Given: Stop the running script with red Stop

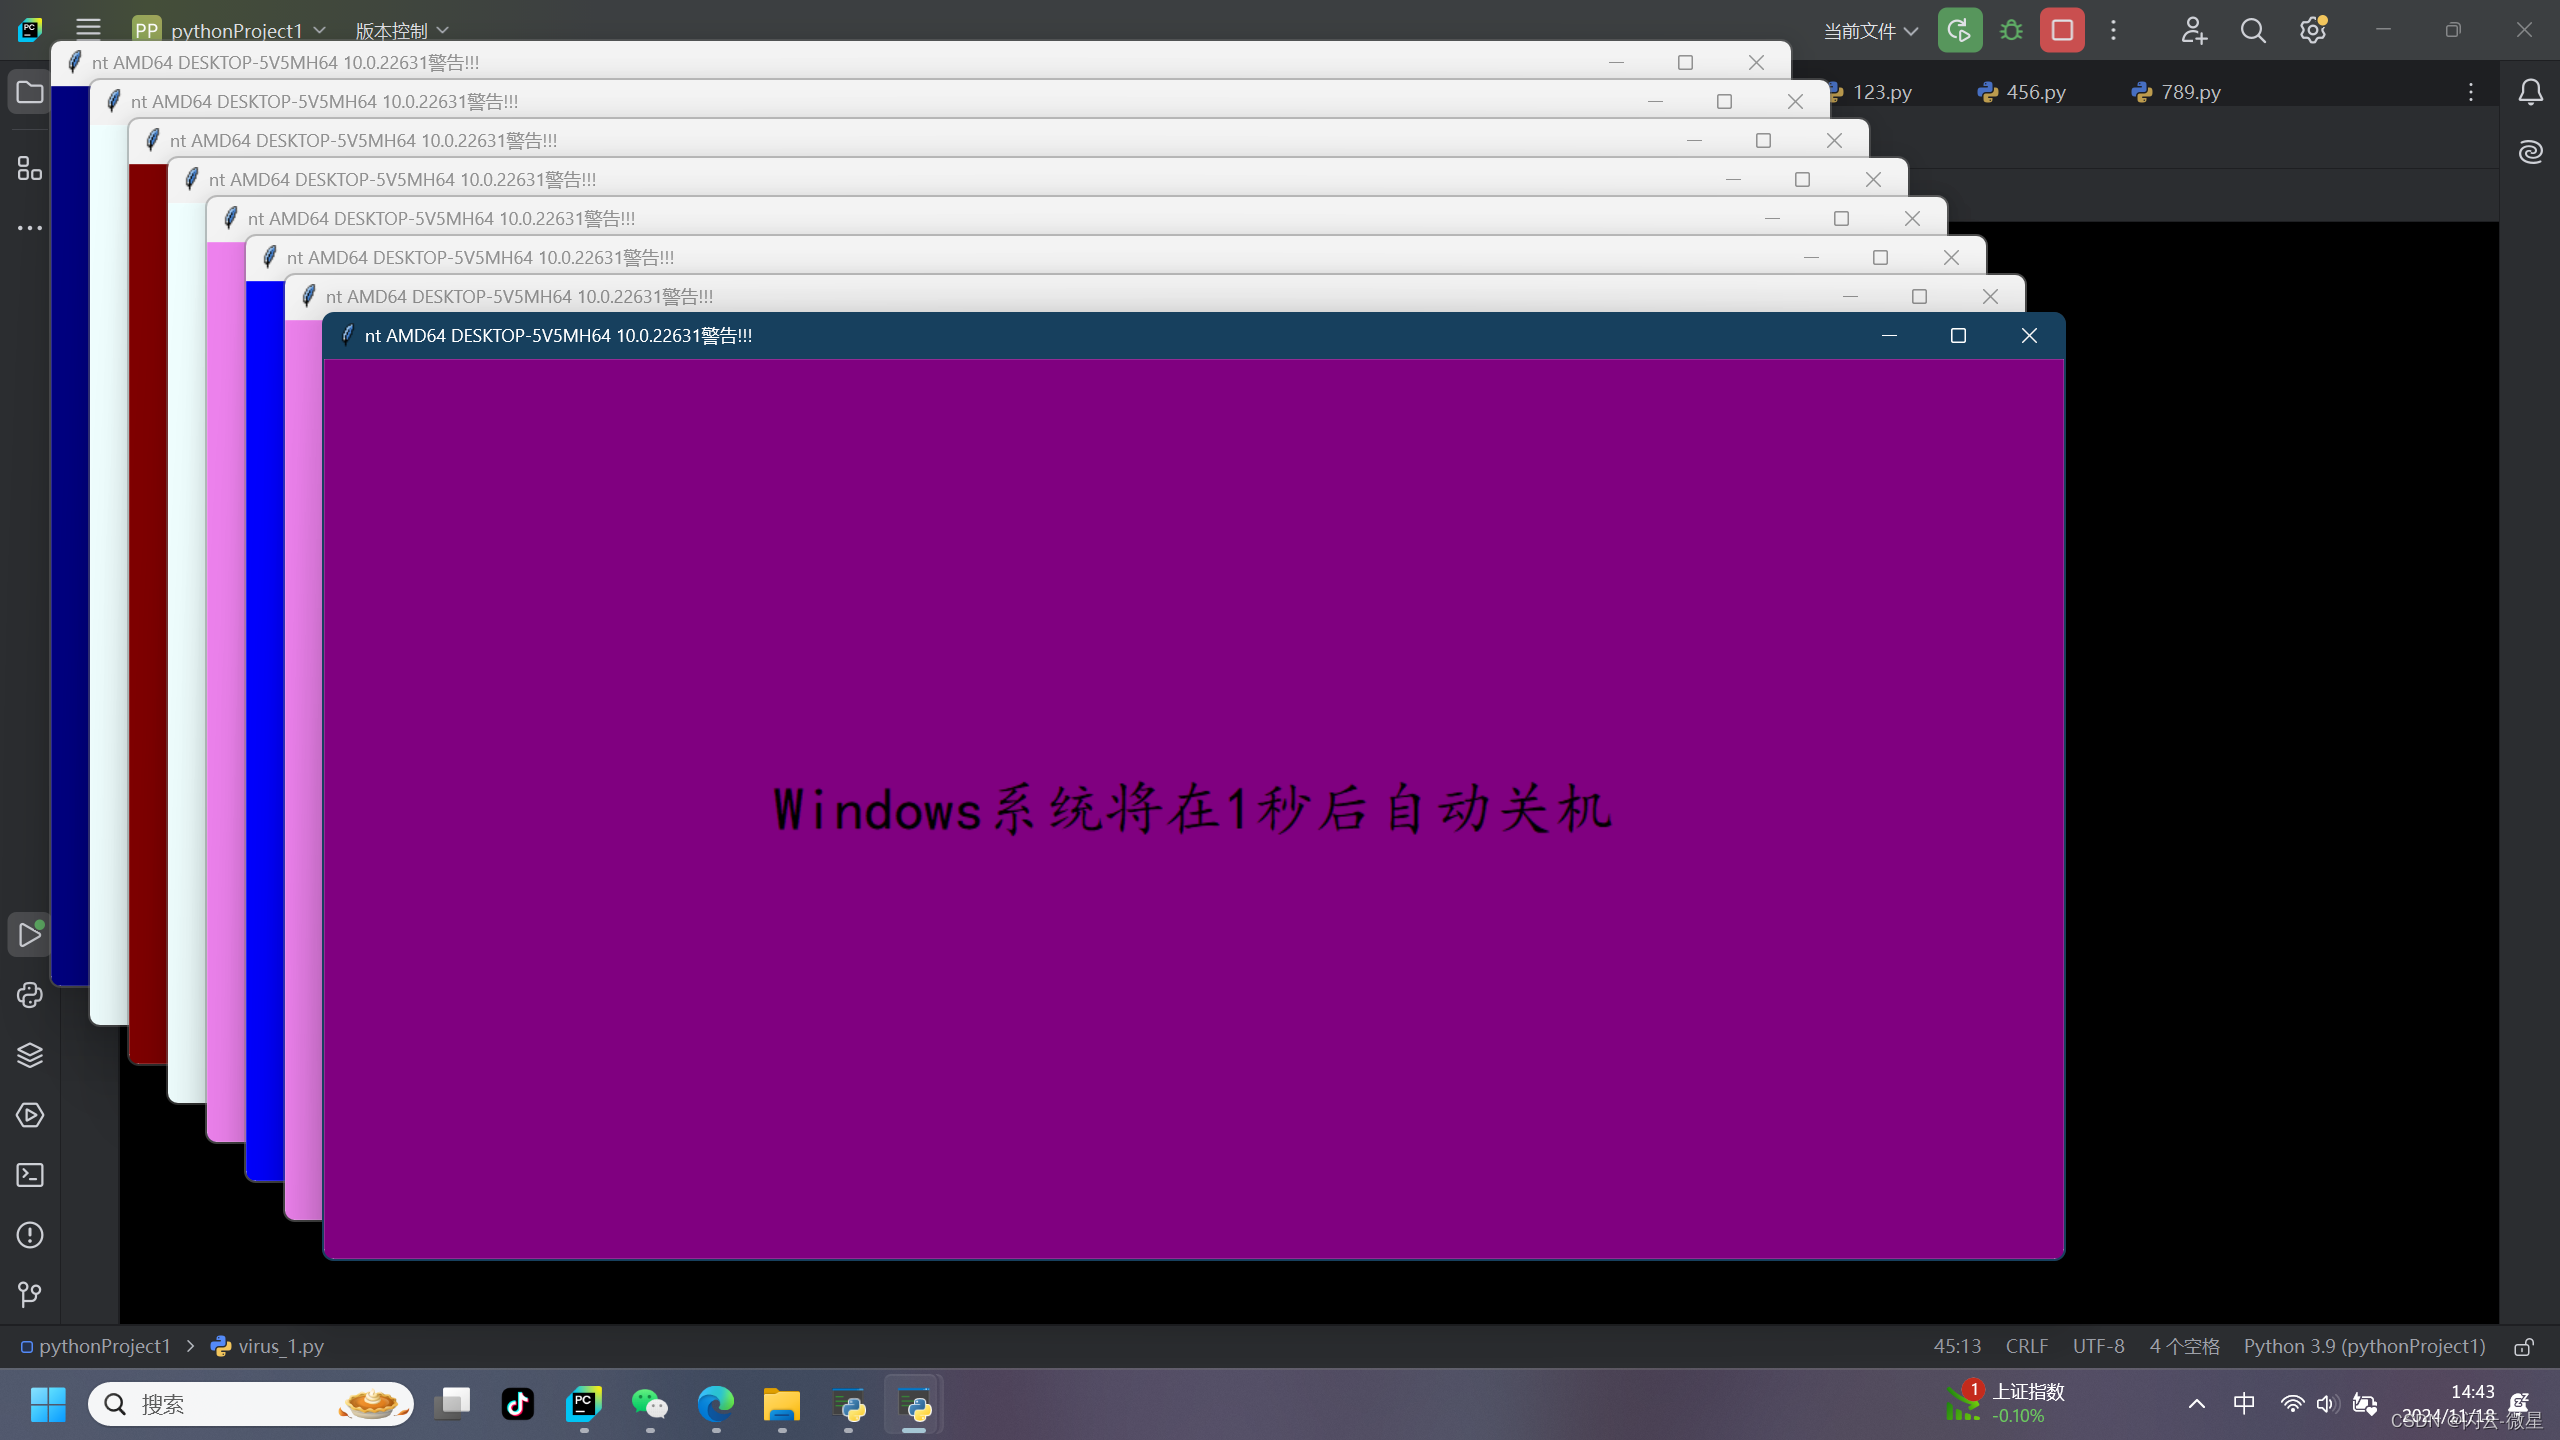Looking at the screenshot, I should click(2062, 30).
